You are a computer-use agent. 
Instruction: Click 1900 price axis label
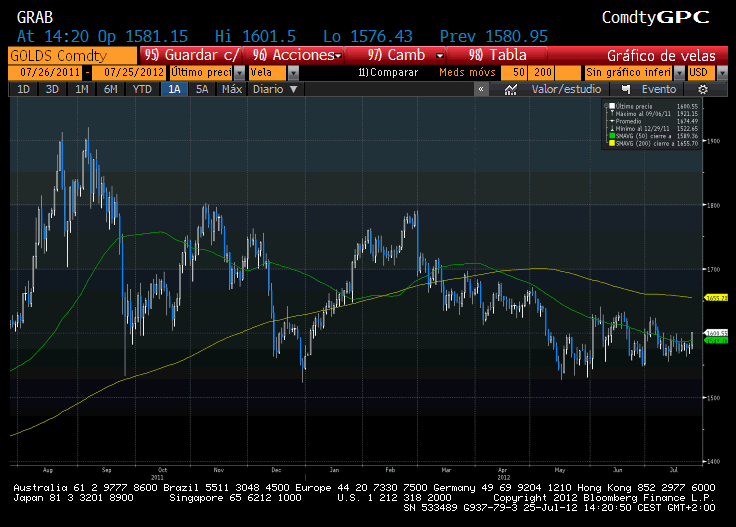713,141
